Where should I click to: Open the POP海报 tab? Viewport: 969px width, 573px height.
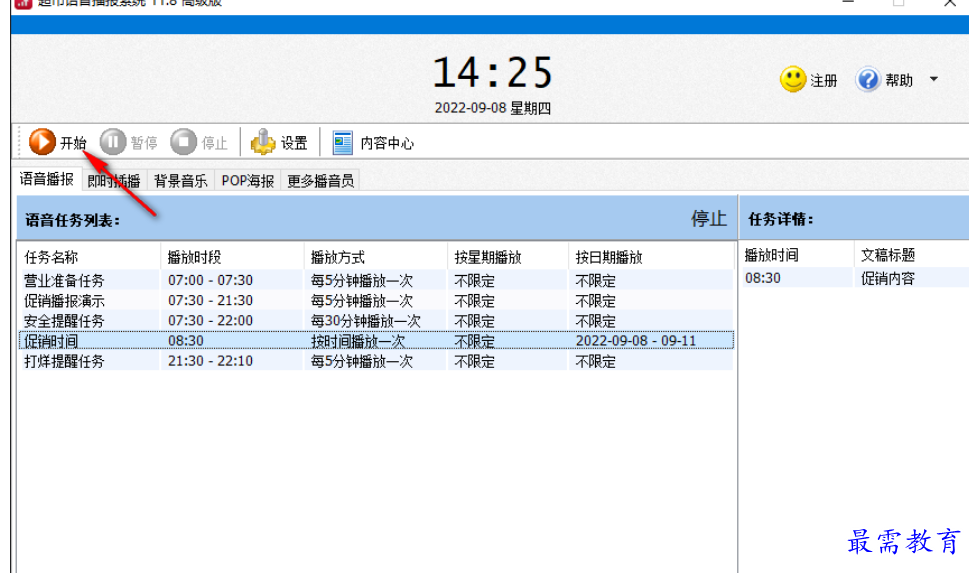pos(247,181)
